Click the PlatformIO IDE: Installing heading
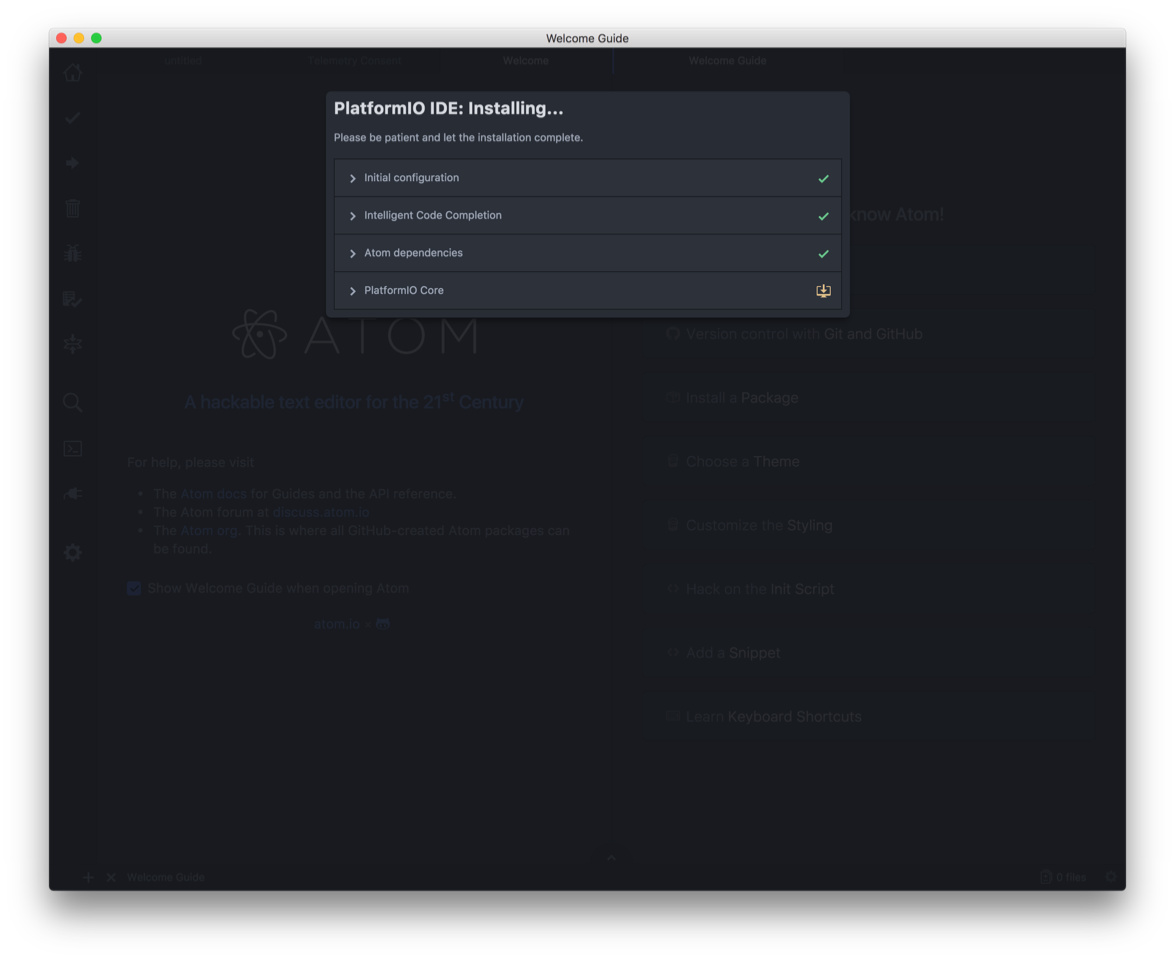1175x961 pixels. 448,109
